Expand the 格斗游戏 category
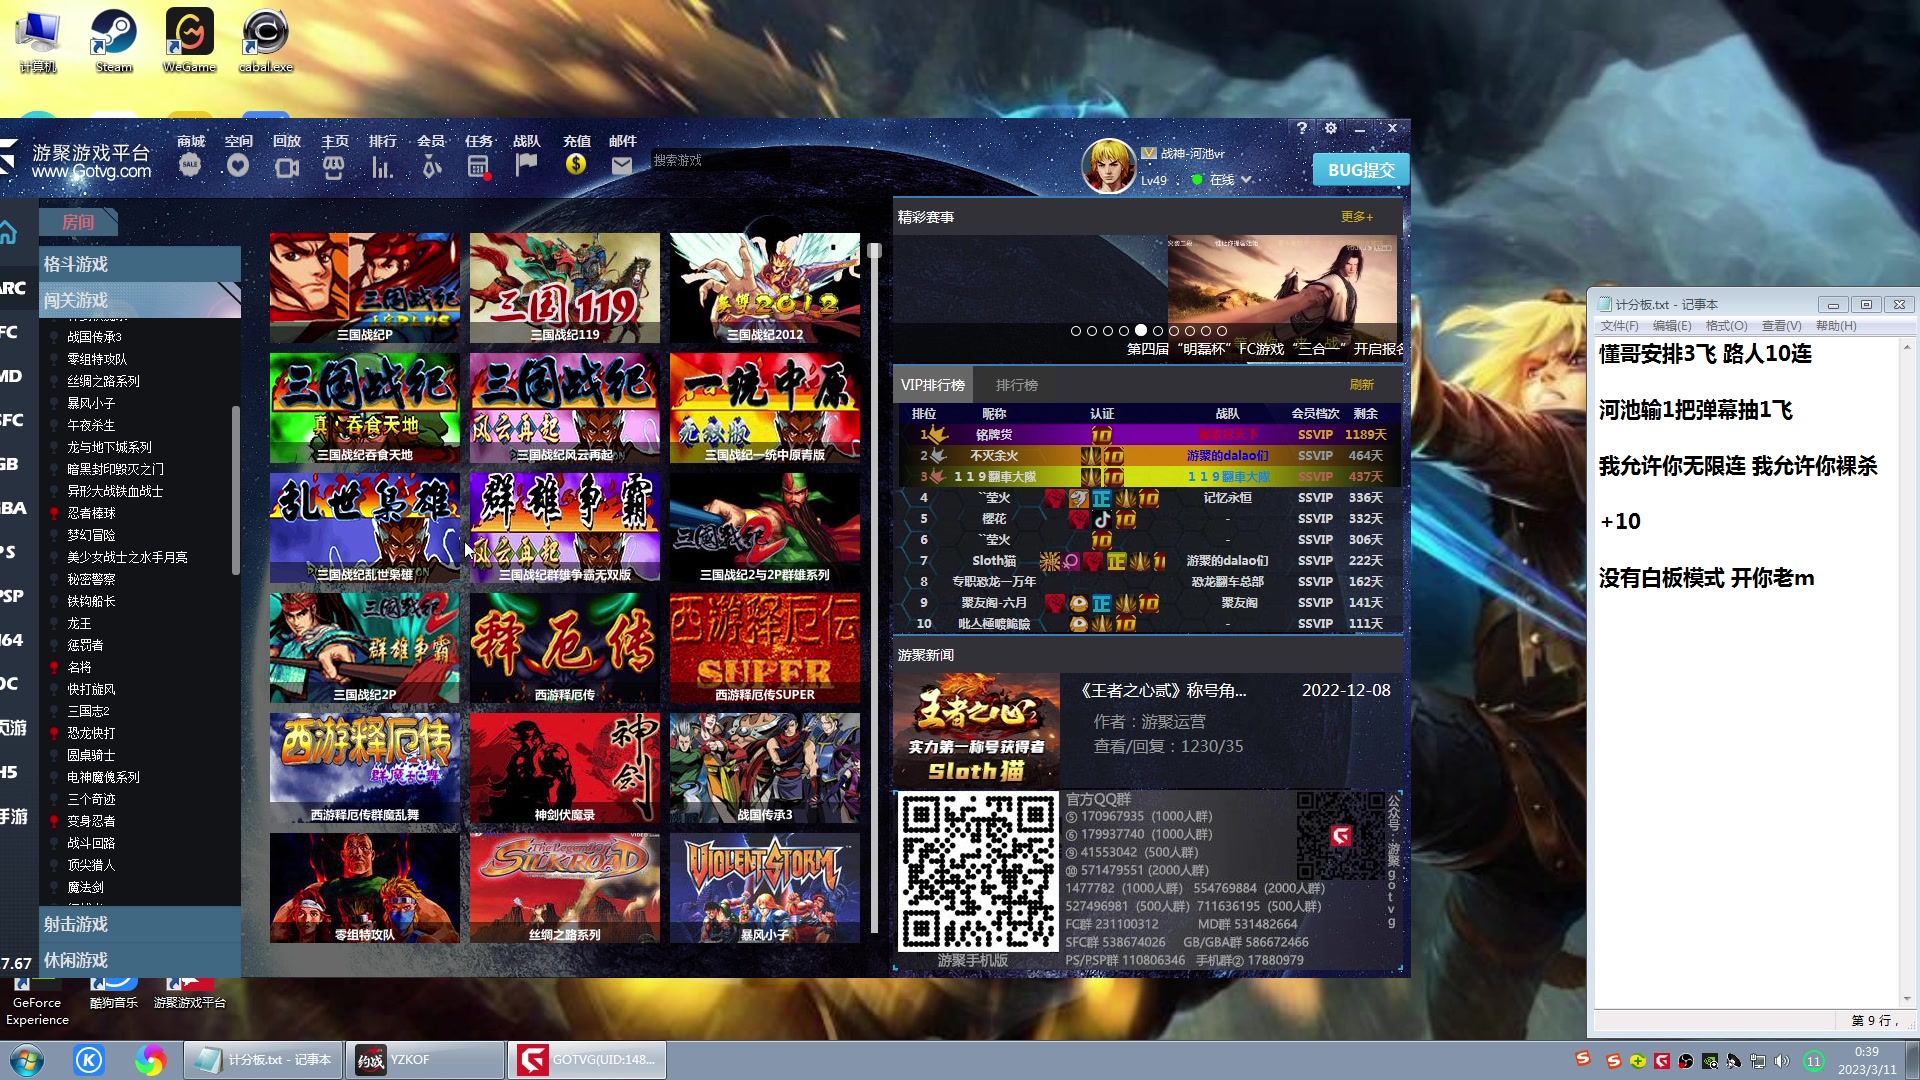The height and width of the screenshot is (1080, 1920). 140,264
